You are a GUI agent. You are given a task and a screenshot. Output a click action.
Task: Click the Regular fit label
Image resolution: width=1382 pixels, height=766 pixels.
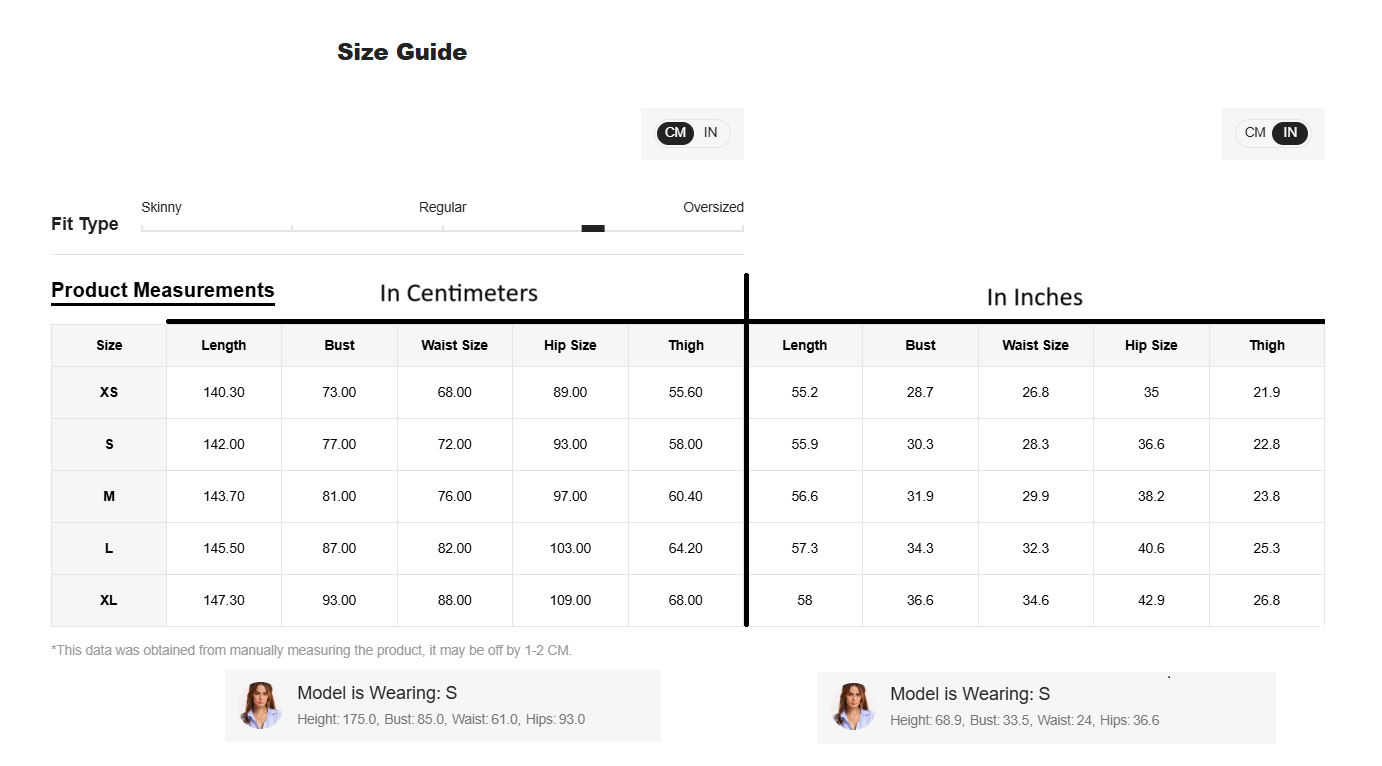pyautogui.click(x=443, y=207)
